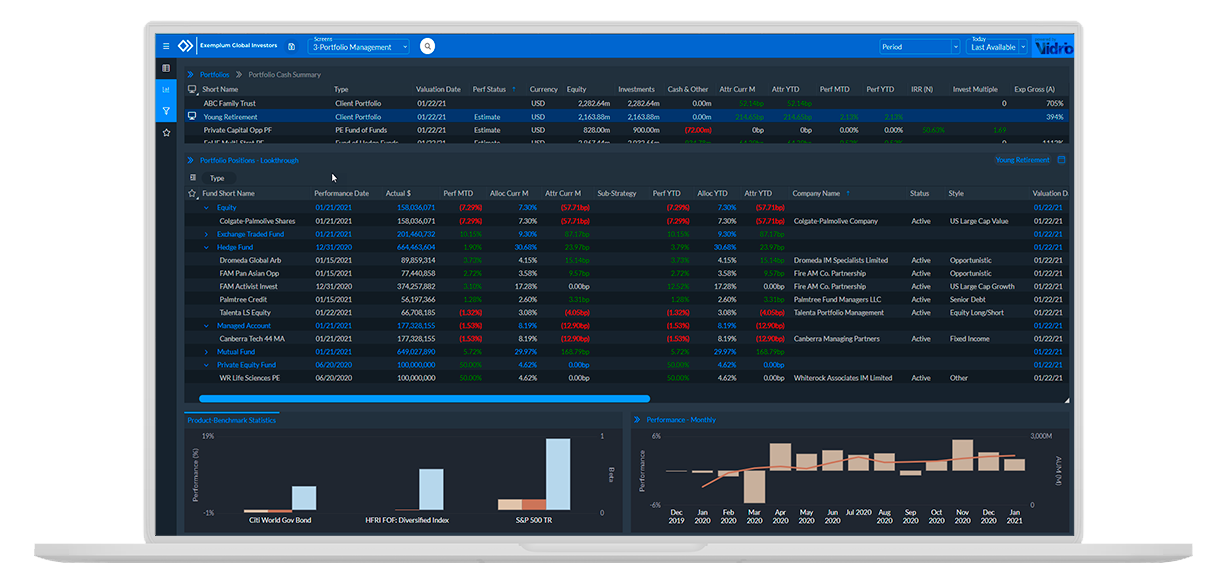Click the Sub-Strategy column header

click(617, 193)
